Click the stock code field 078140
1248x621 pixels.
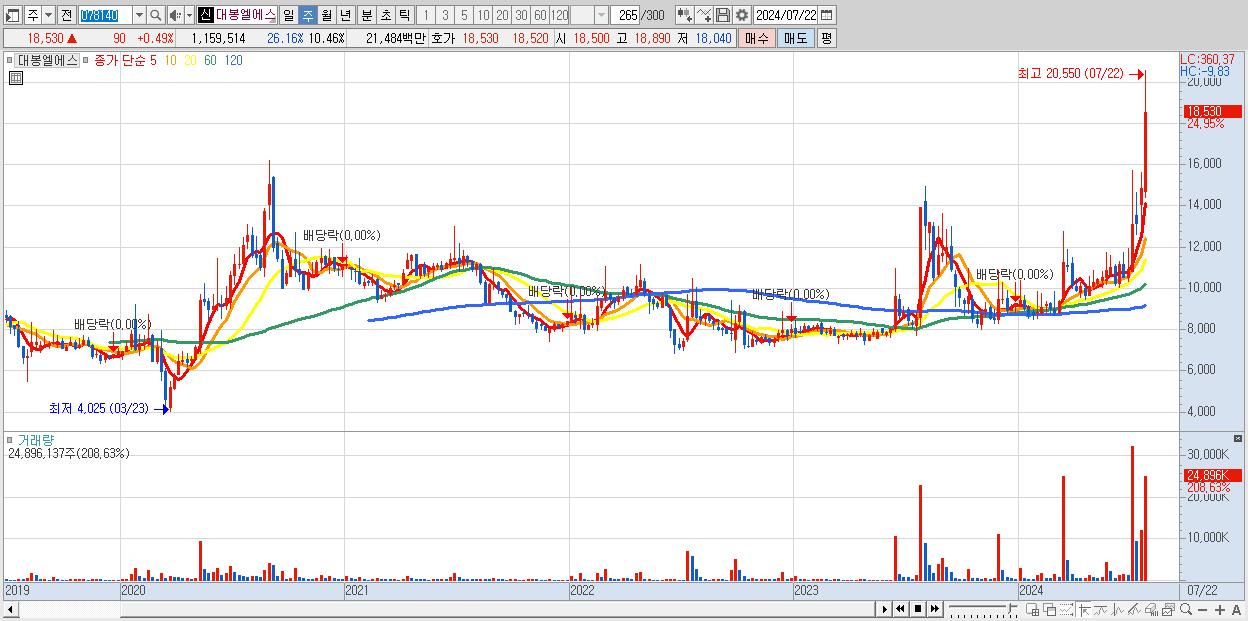coord(104,15)
